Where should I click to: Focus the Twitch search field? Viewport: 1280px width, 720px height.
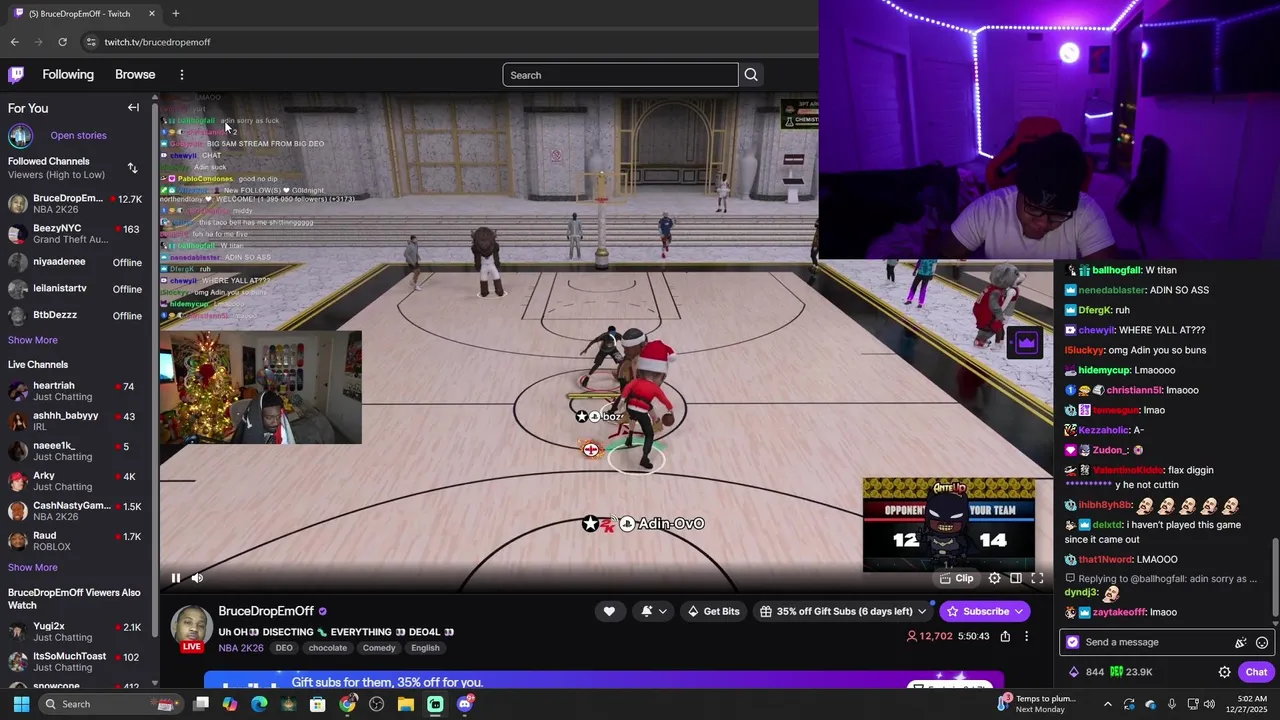pyautogui.click(x=620, y=75)
